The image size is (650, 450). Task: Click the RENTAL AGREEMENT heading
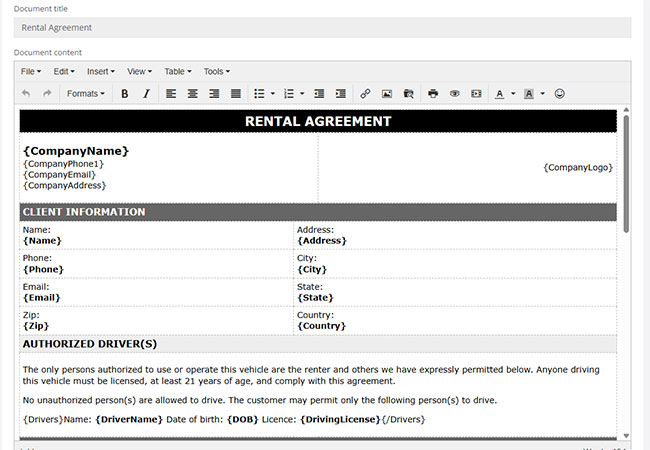click(318, 121)
